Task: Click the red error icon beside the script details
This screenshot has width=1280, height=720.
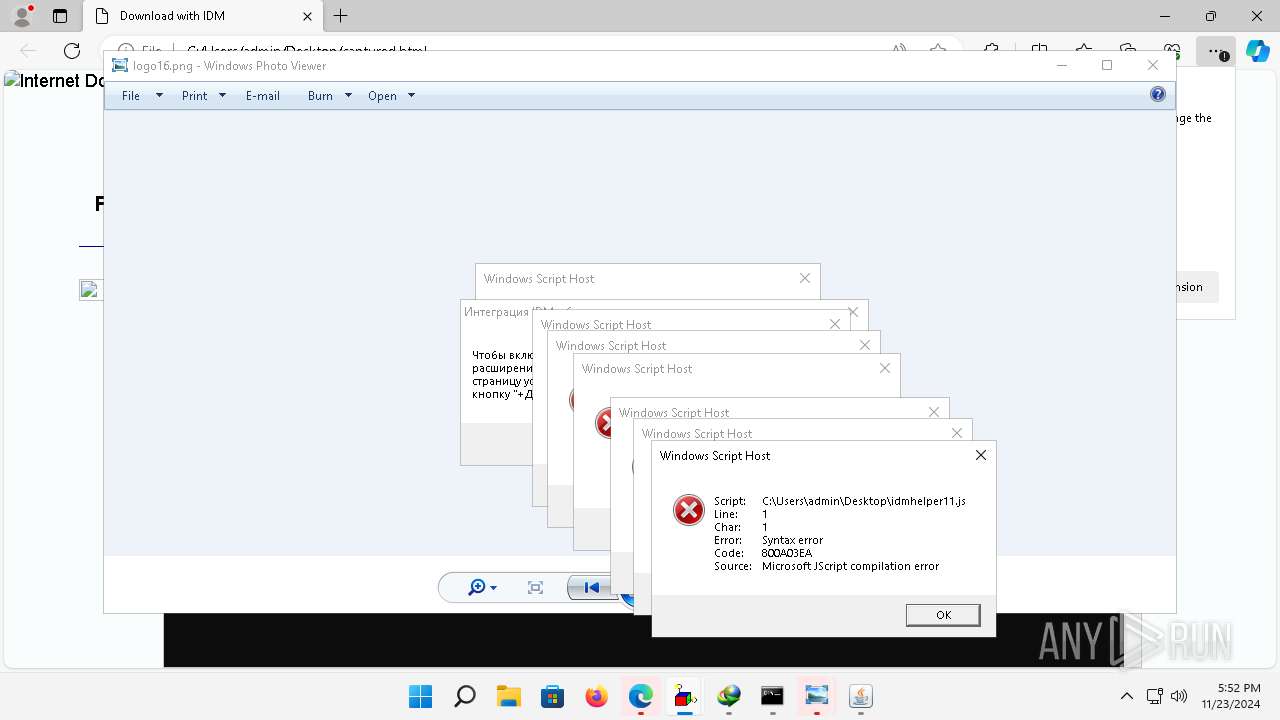Action: (x=688, y=510)
